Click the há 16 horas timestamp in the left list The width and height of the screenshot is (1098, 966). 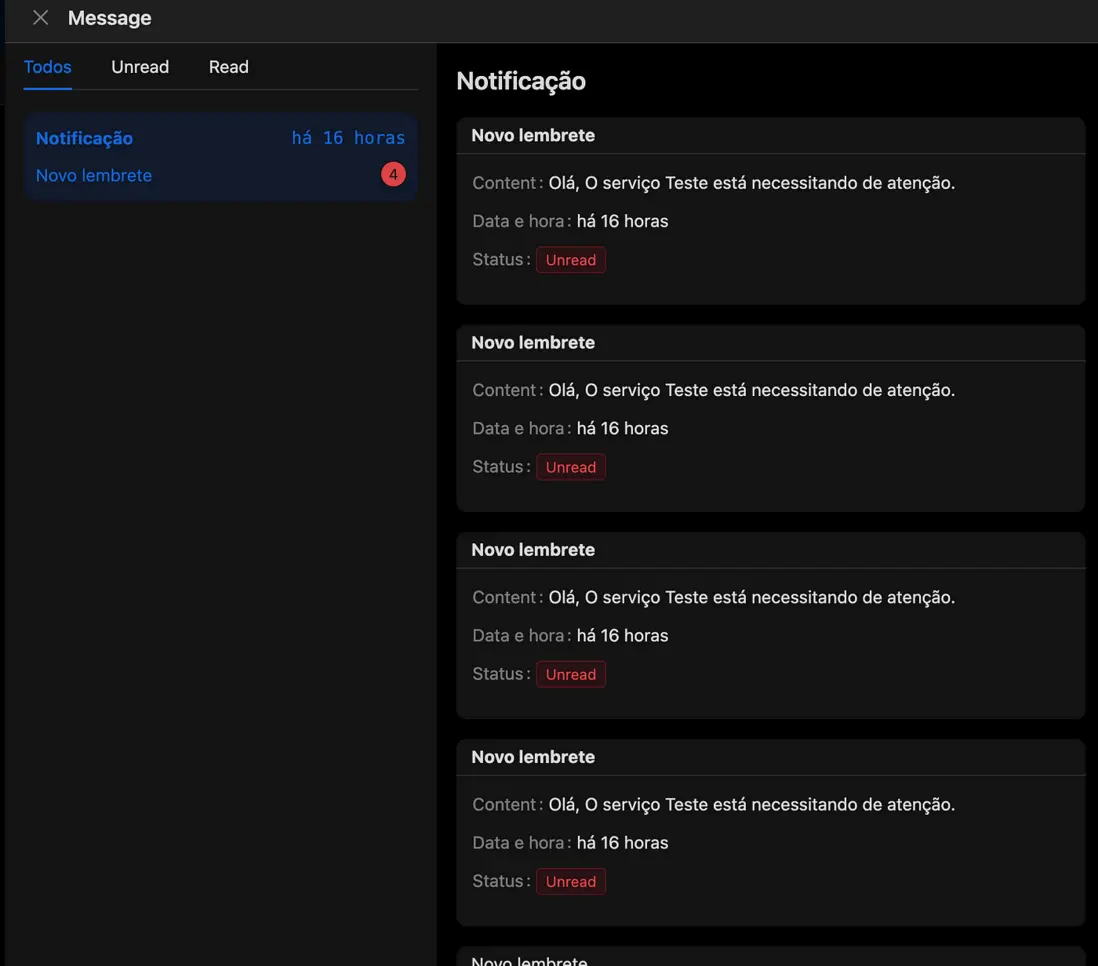tap(348, 138)
